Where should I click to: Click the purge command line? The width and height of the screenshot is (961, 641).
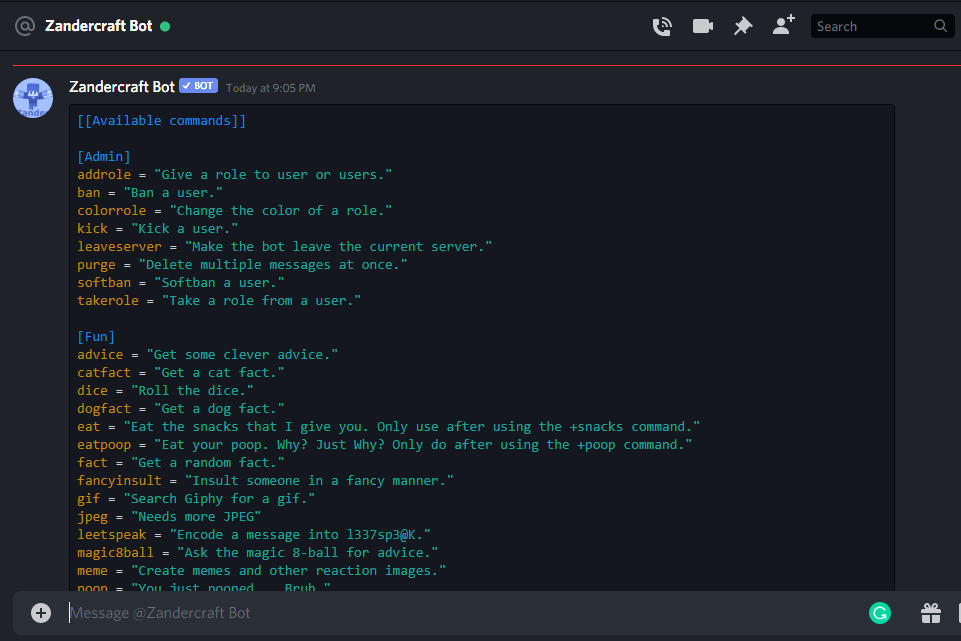pos(242,265)
